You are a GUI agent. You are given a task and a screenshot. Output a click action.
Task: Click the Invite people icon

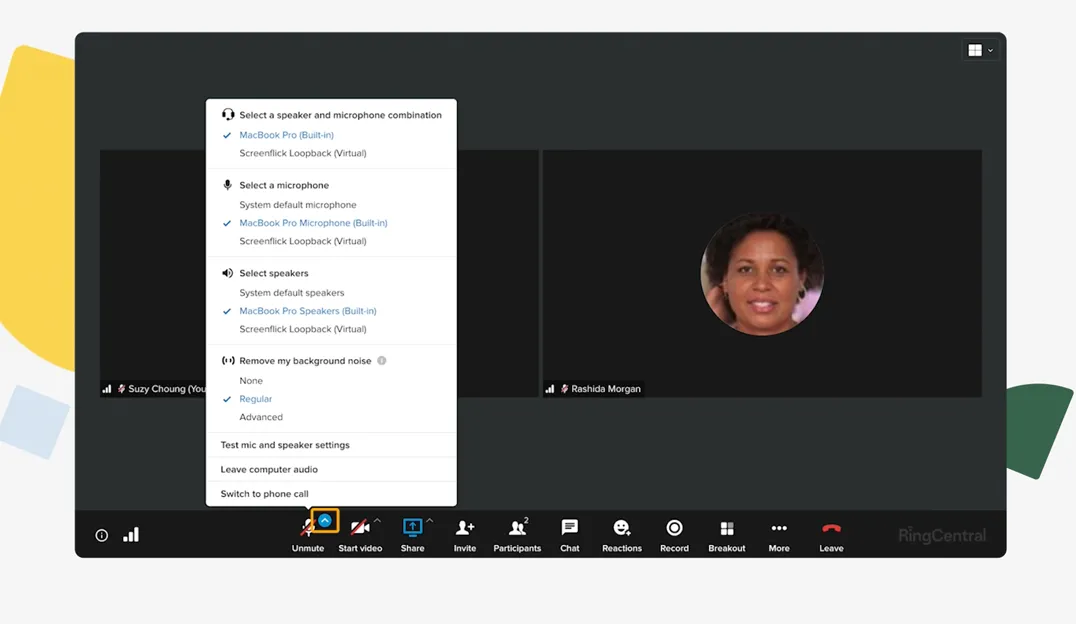point(465,528)
